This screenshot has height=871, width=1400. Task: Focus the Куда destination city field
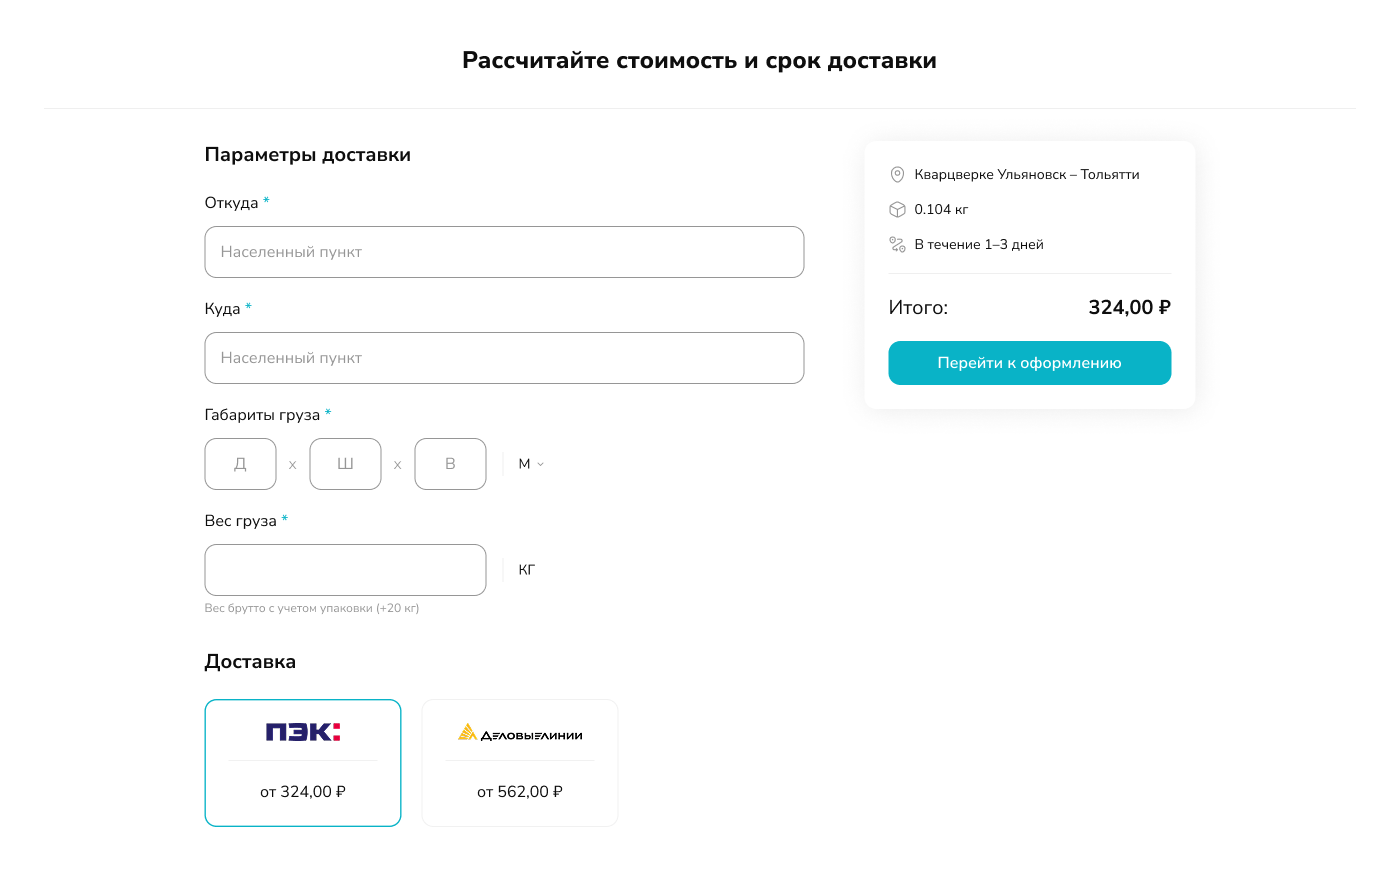click(504, 358)
